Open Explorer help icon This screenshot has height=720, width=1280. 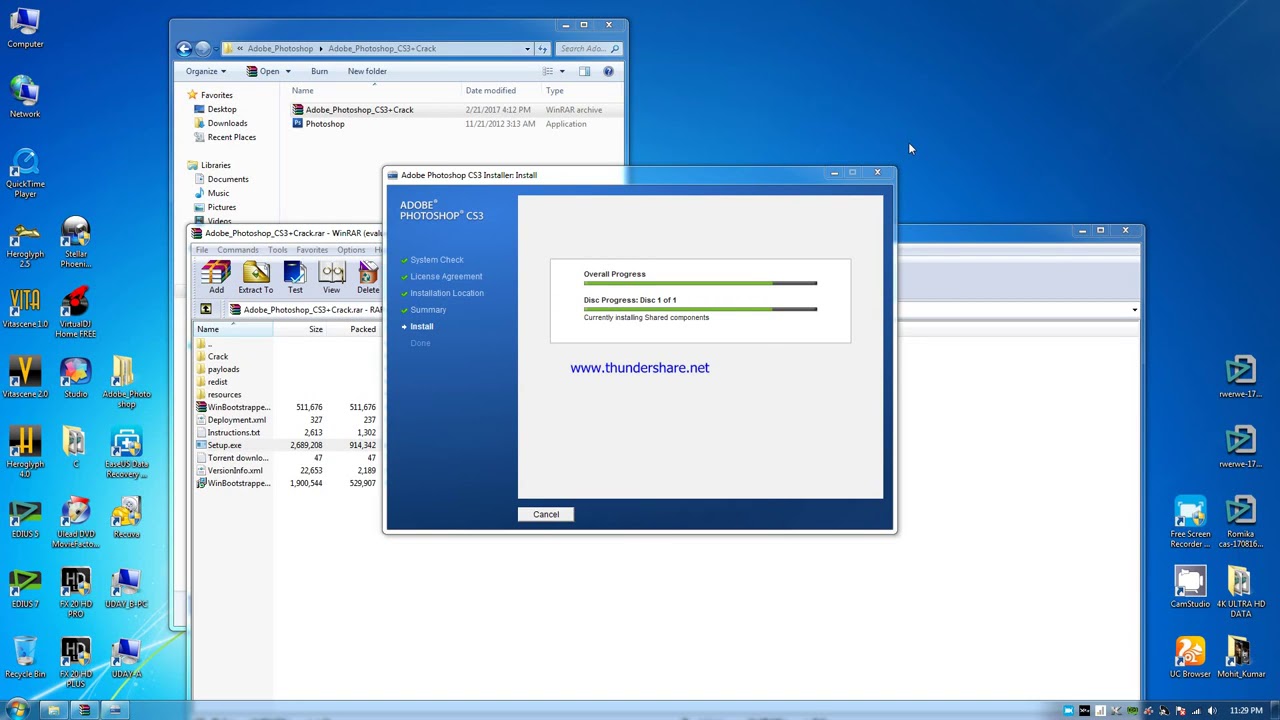608,71
